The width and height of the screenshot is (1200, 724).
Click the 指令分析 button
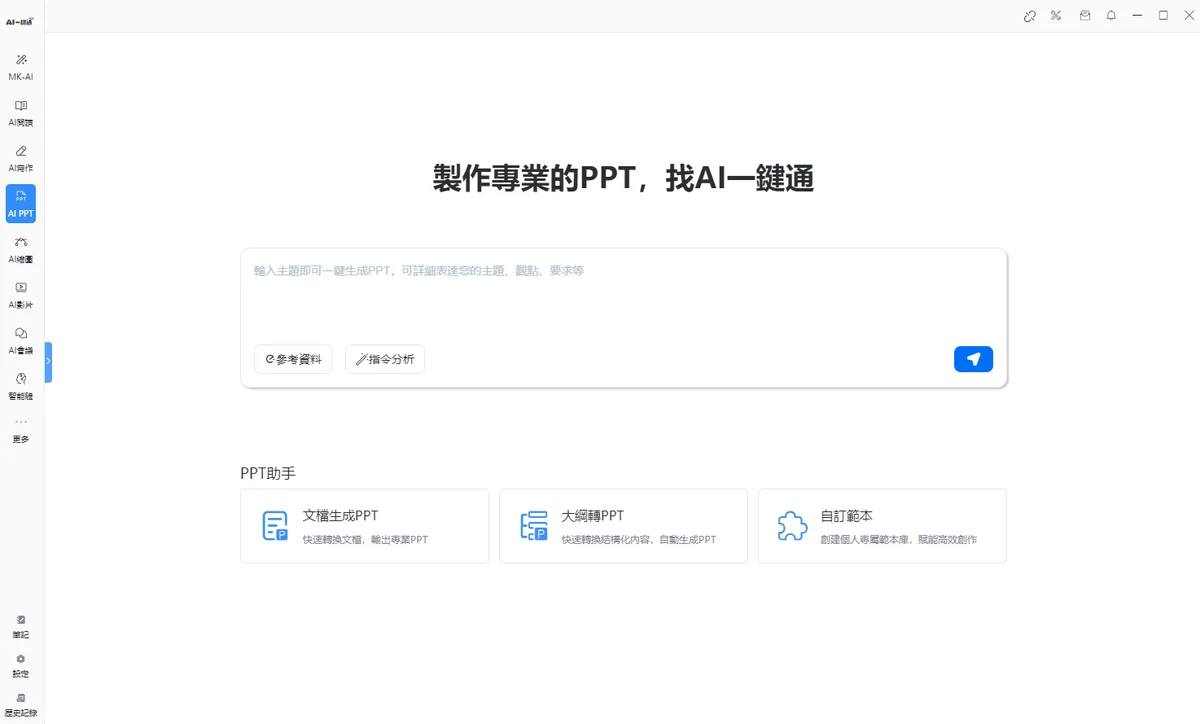(x=385, y=359)
